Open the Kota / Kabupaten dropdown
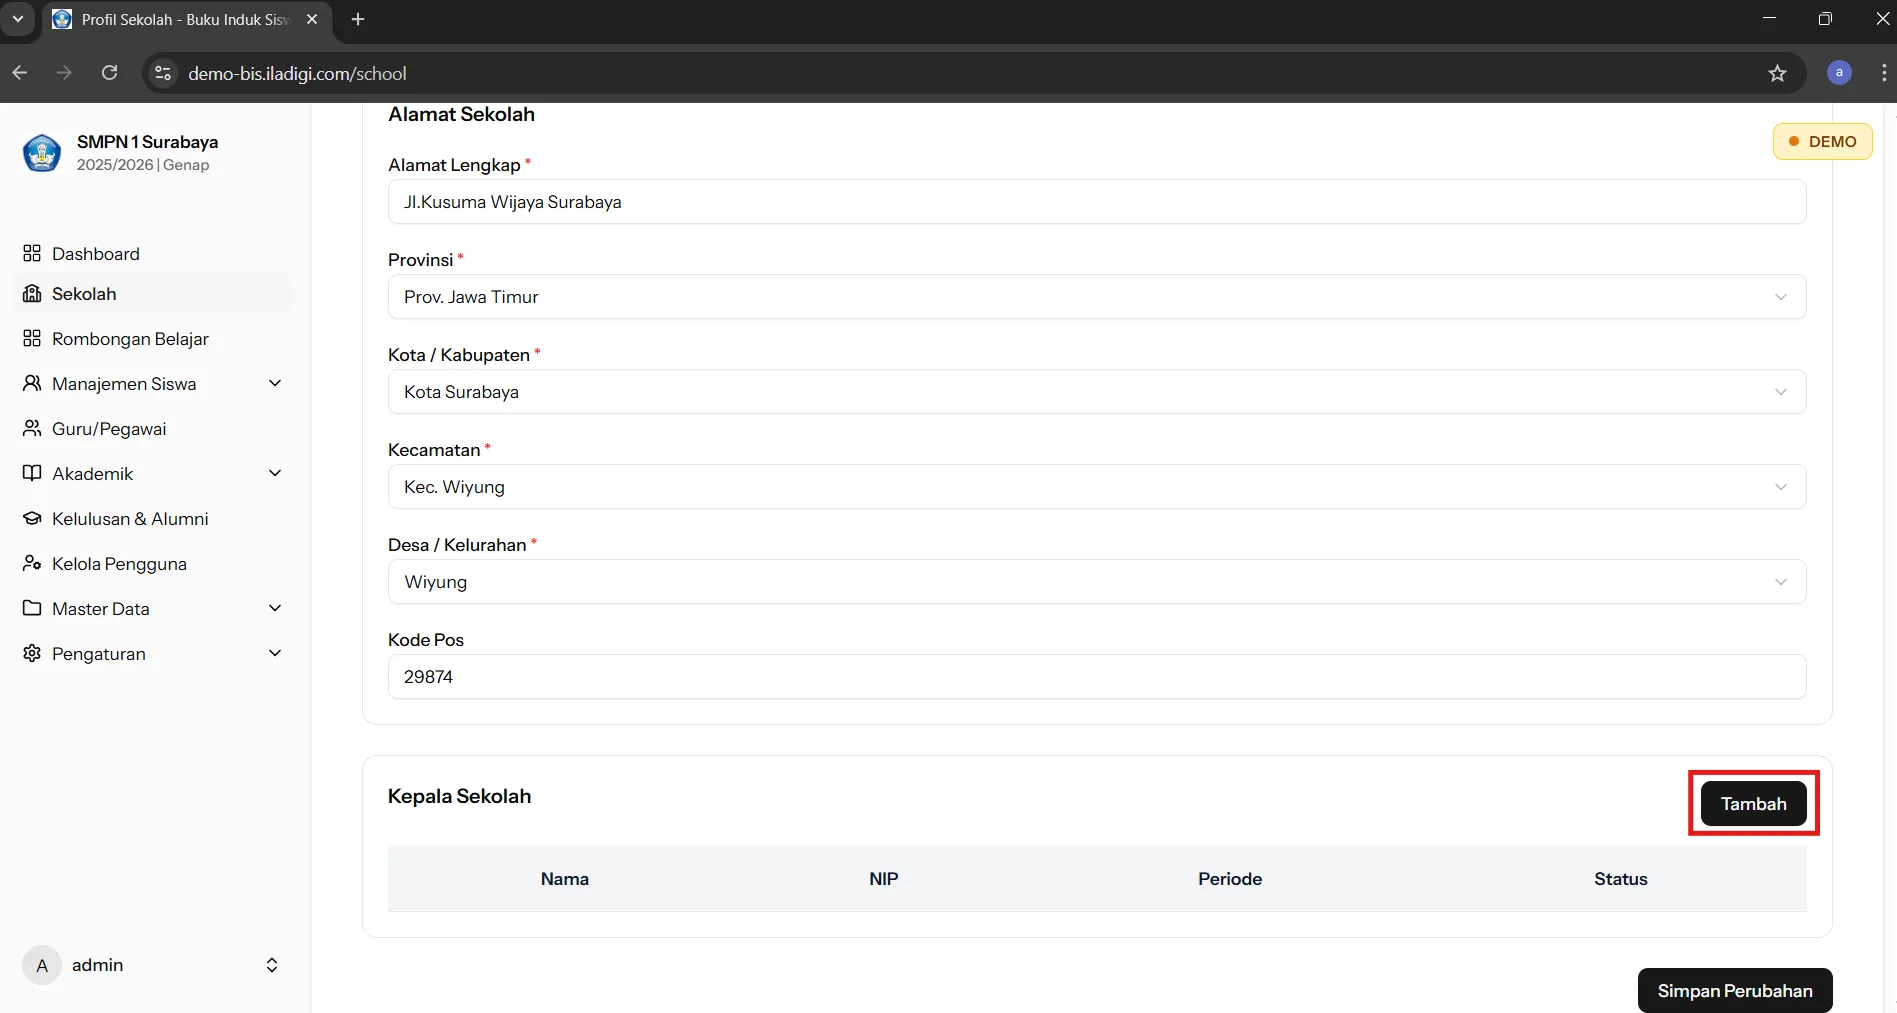This screenshot has width=1897, height=1013. point(1097,392)
